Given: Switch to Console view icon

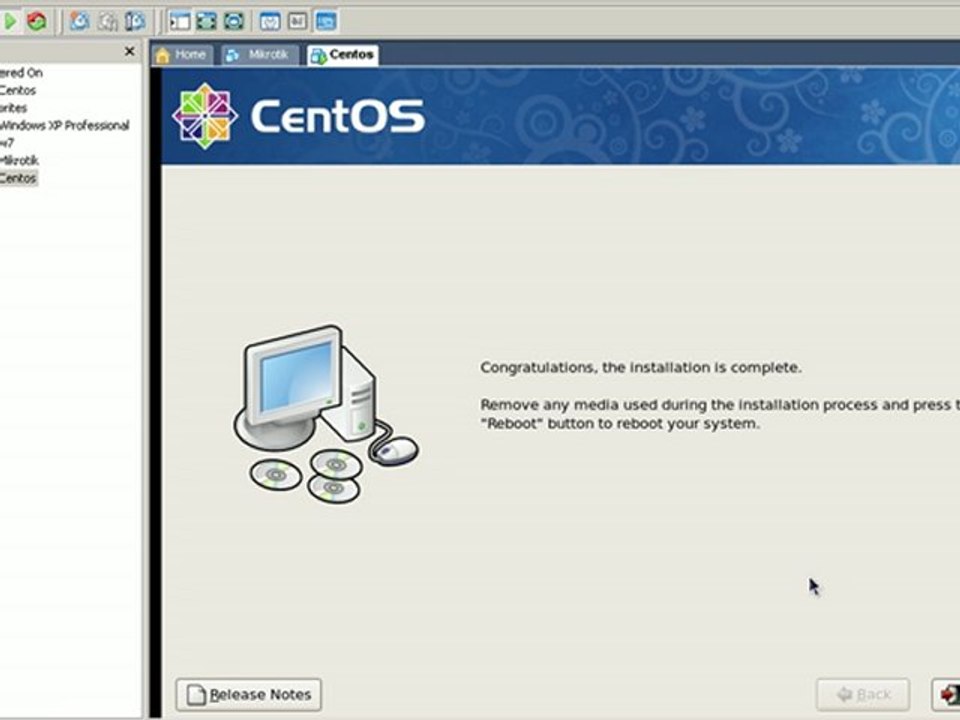Looking at the screenshot, I should [326, 21].
